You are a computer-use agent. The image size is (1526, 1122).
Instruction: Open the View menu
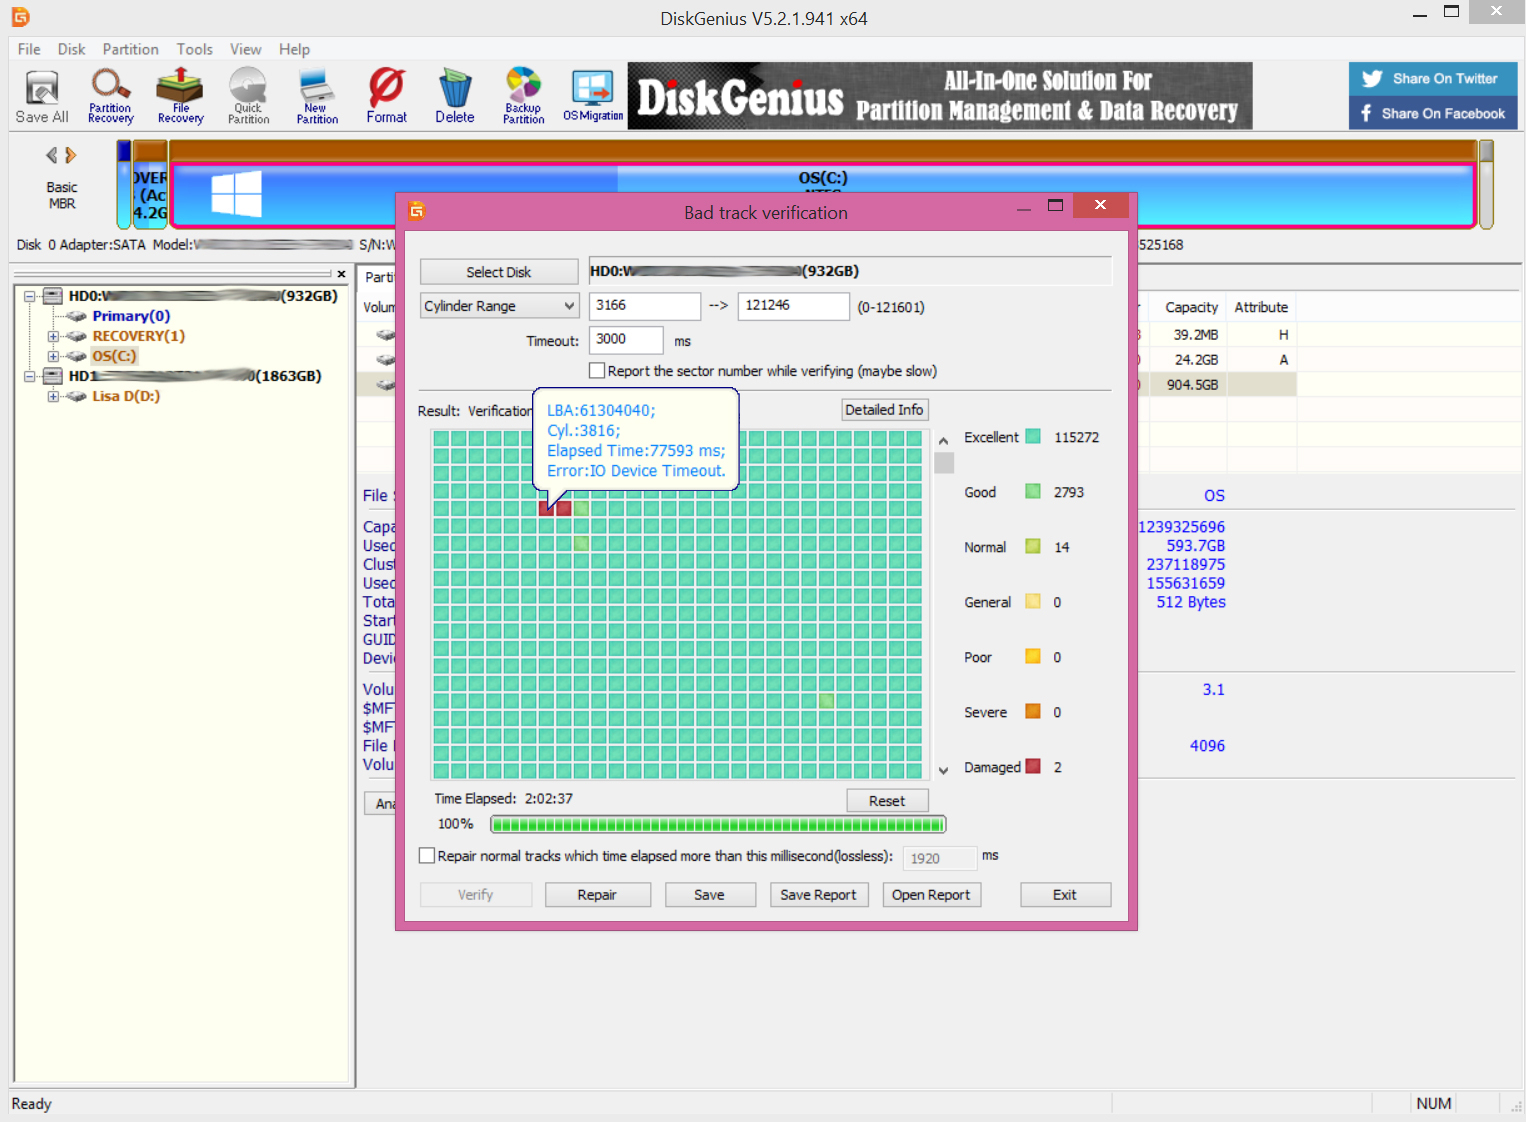click(245, 49)
